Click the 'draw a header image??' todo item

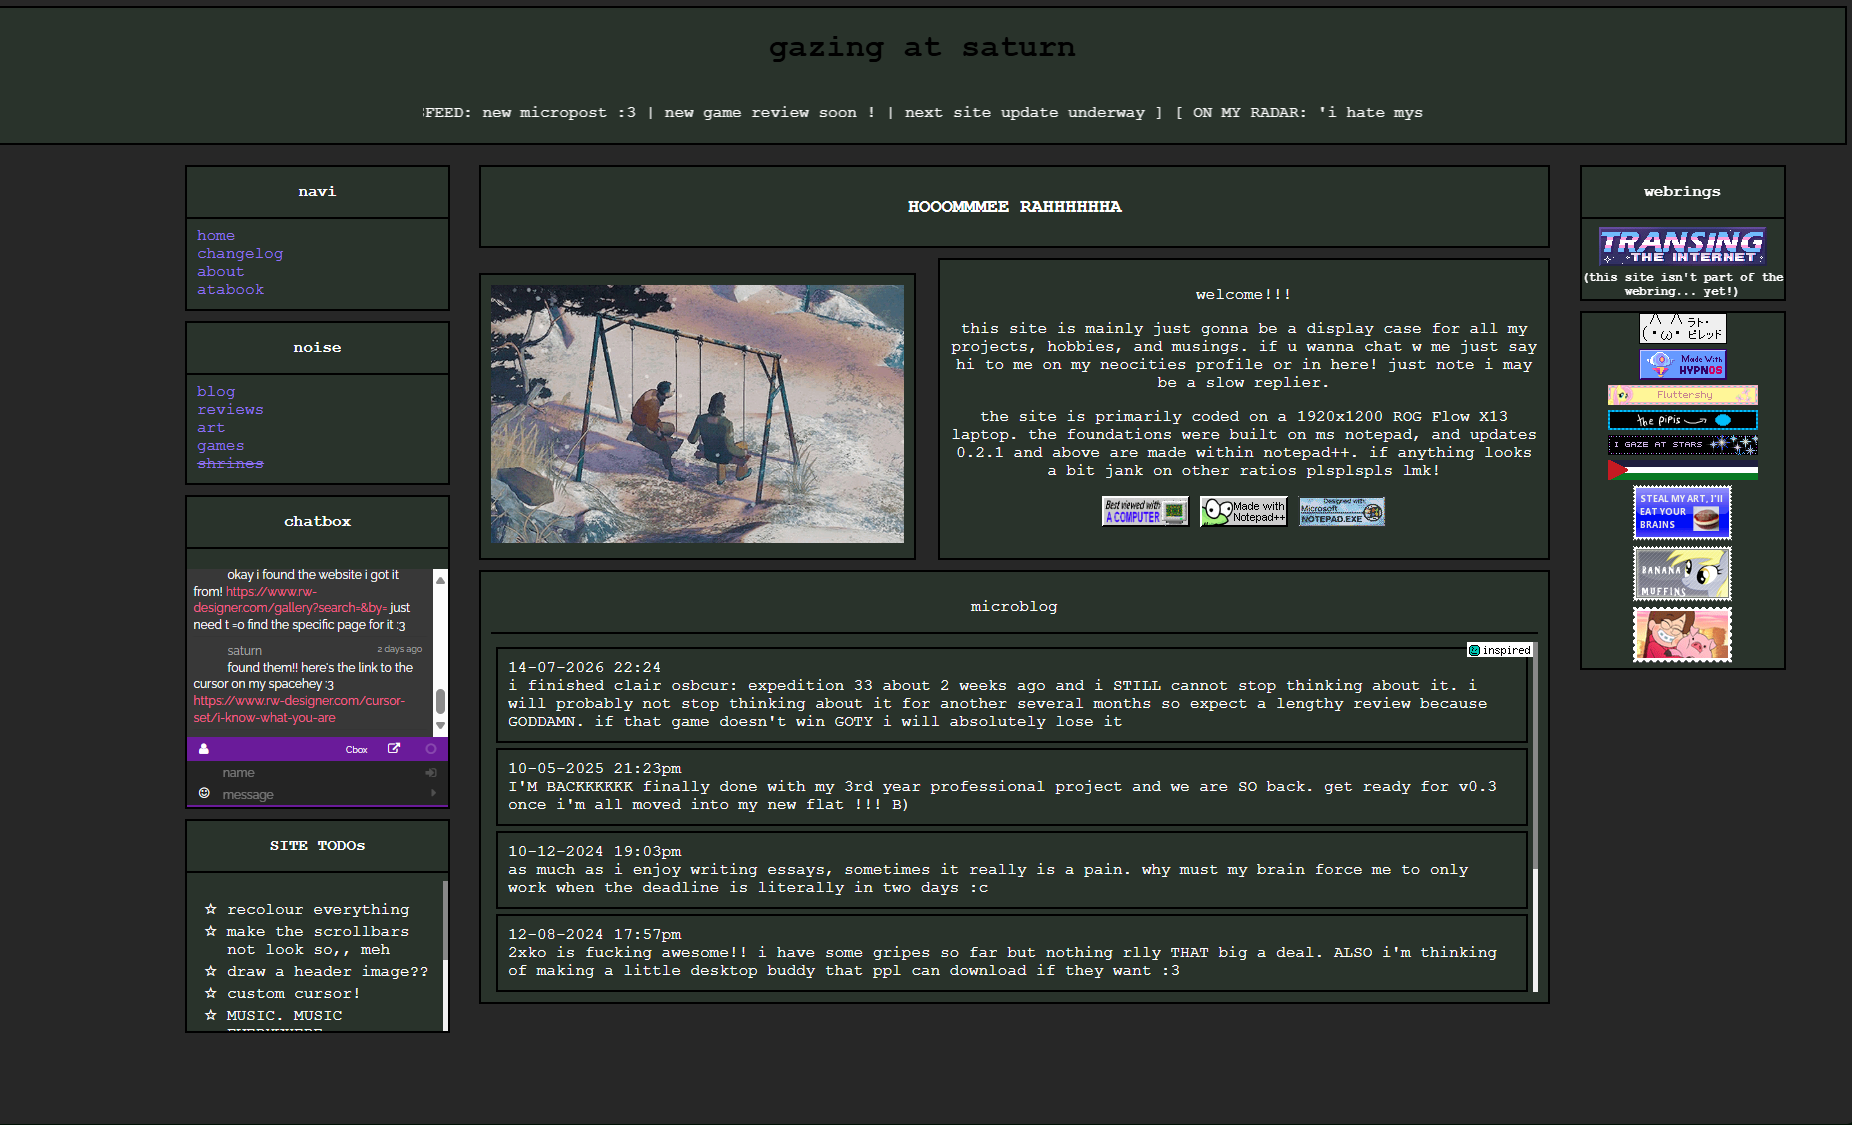(327, 972)
